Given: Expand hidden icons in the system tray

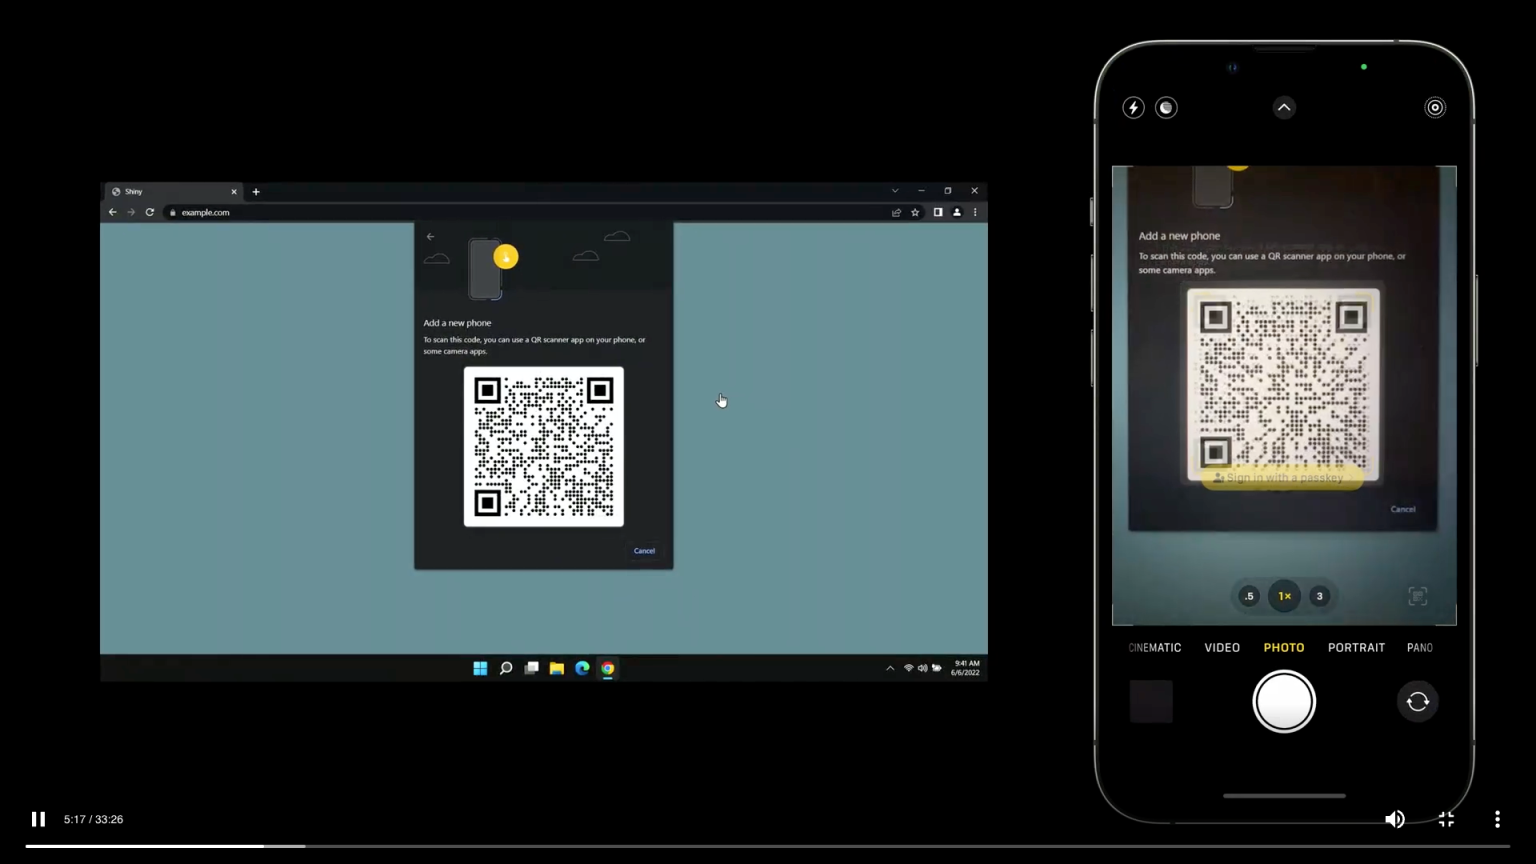Looking at the screenshot, I should click(x=889, y=667).
